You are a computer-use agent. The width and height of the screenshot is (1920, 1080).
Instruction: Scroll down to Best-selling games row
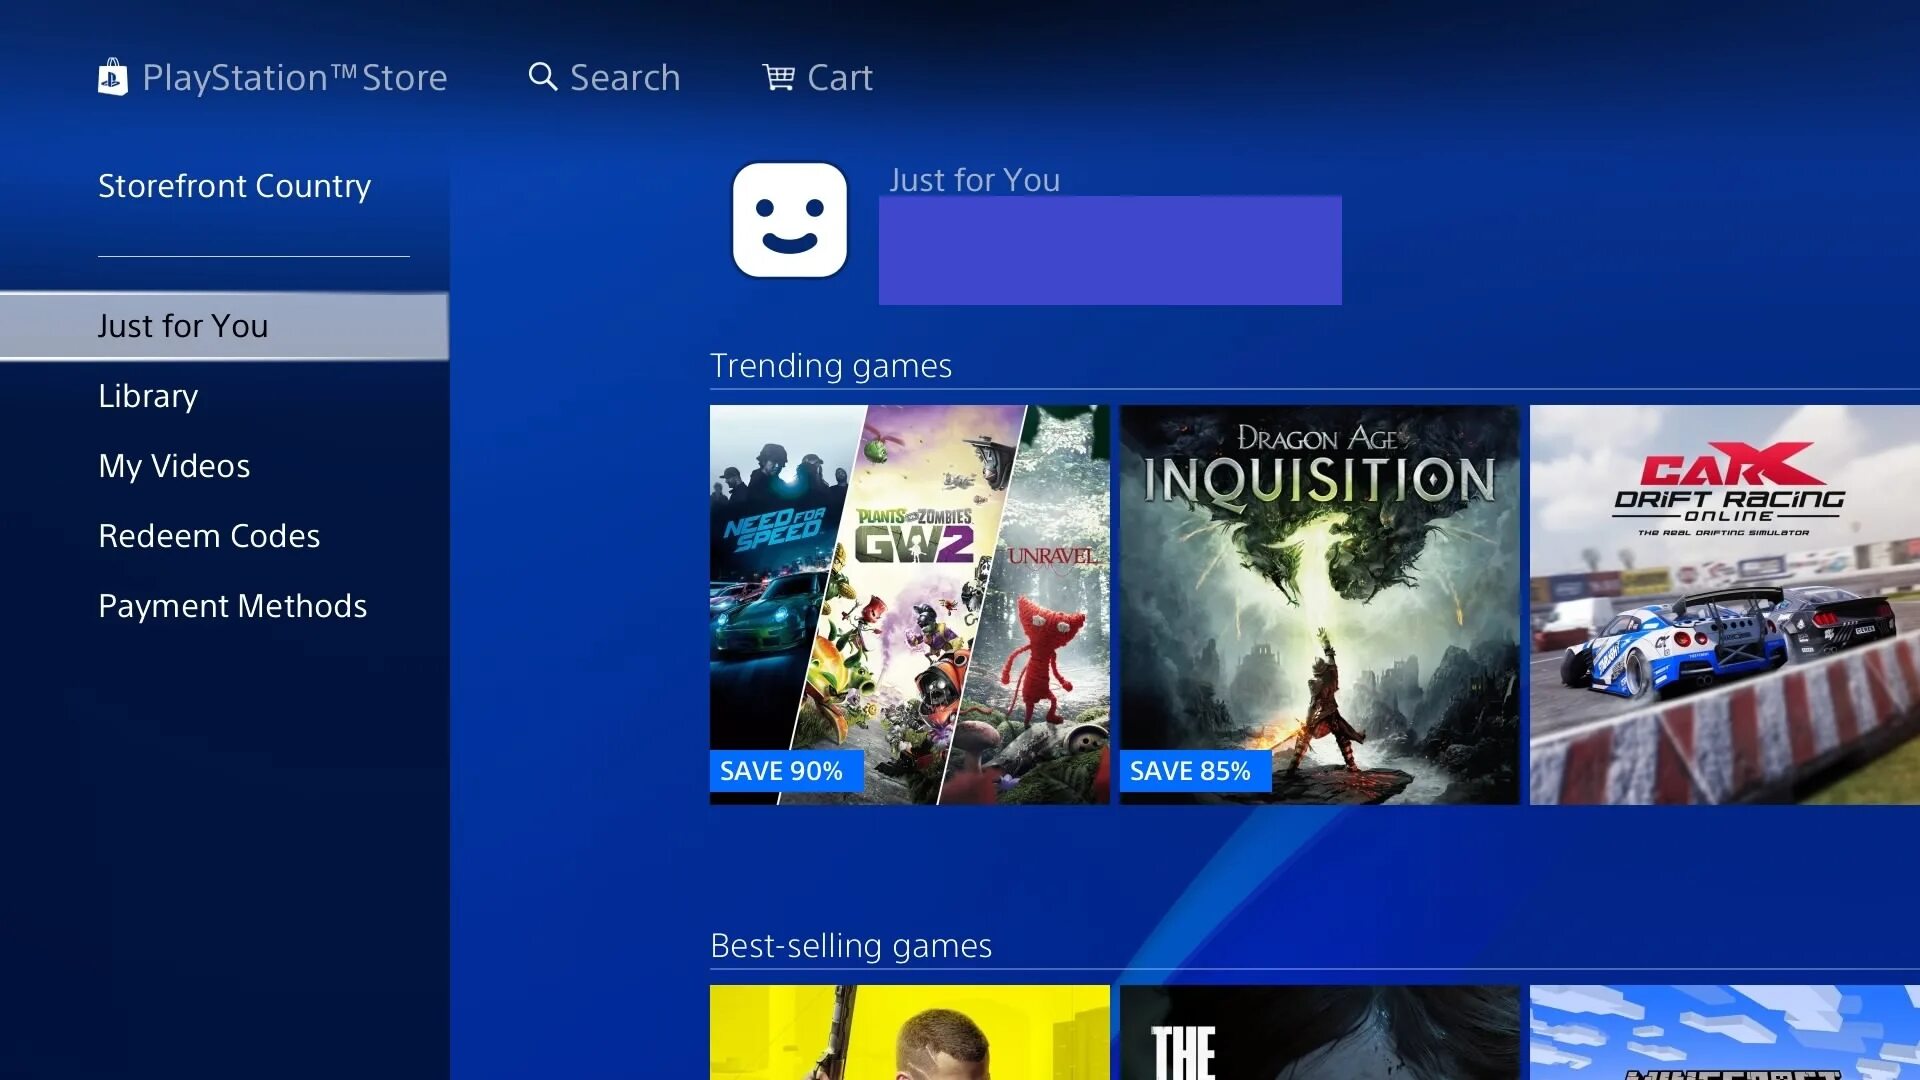849,944
